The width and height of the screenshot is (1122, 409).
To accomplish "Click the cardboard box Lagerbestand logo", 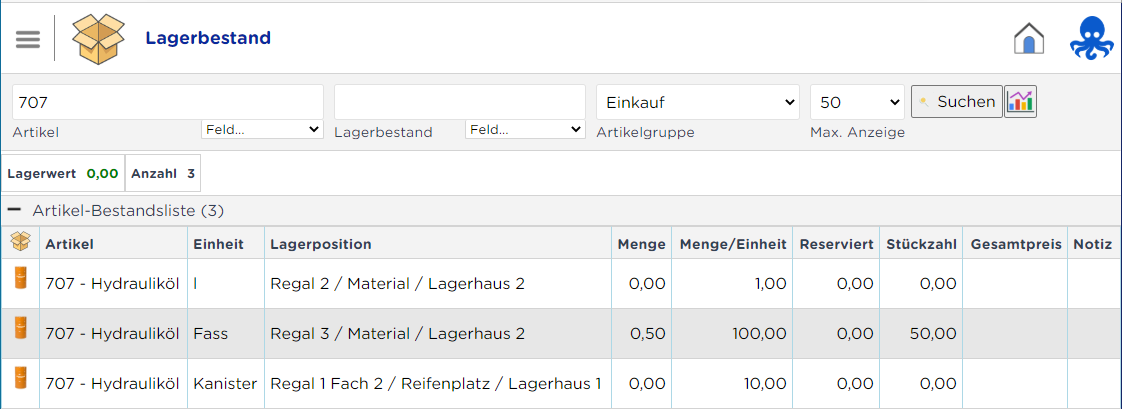I will [99, 38].
